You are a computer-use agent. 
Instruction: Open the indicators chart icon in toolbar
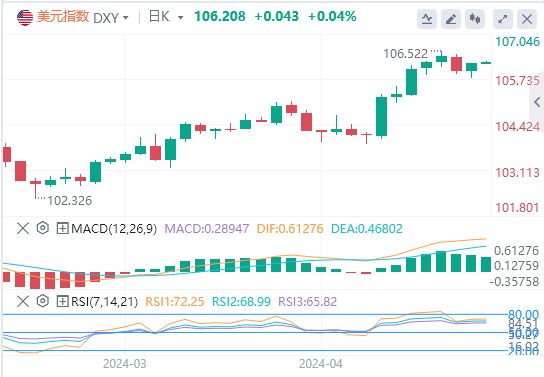pyautogui.click(x=427, y=19)
